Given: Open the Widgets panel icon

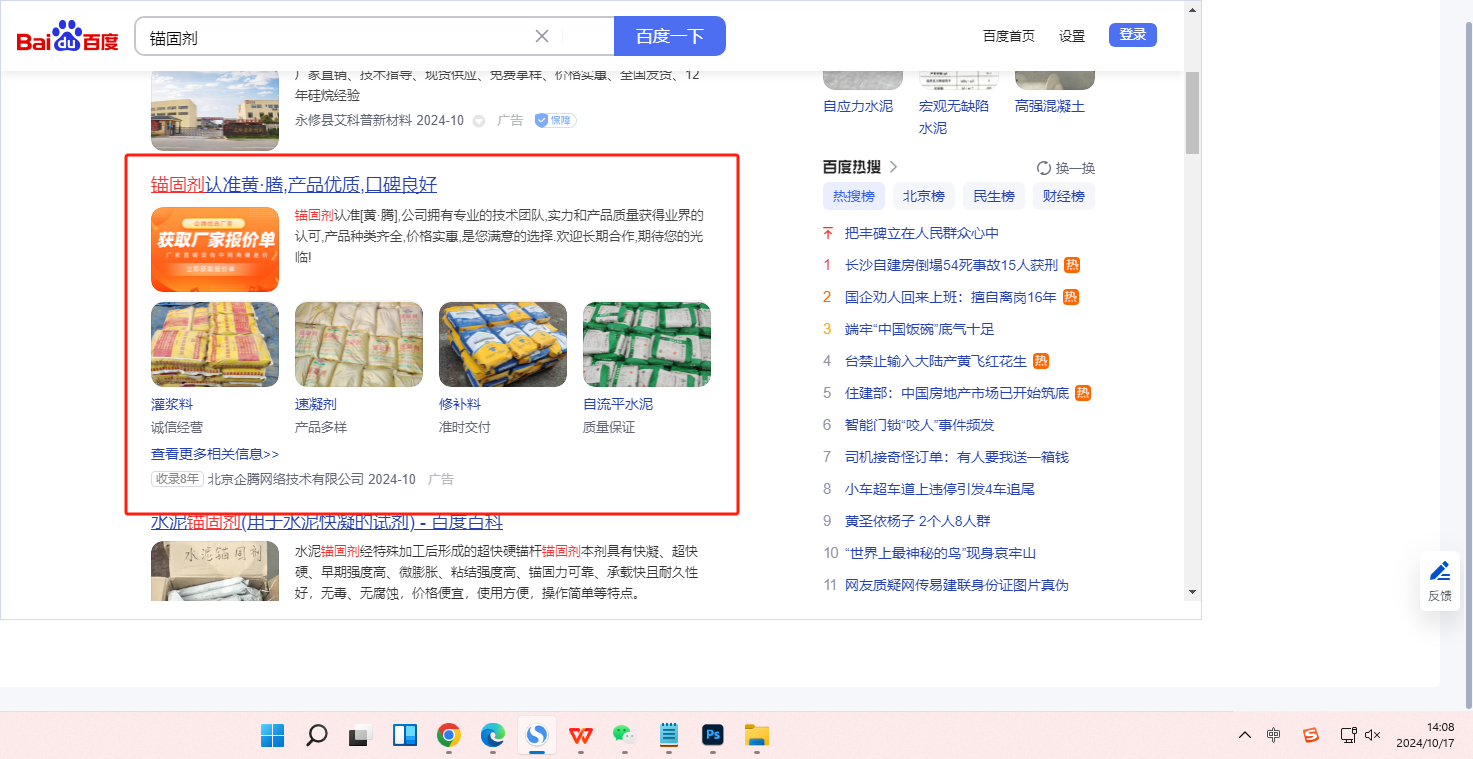Looking at the screenshot, I should pyautogui.click(x=404, y=736).
